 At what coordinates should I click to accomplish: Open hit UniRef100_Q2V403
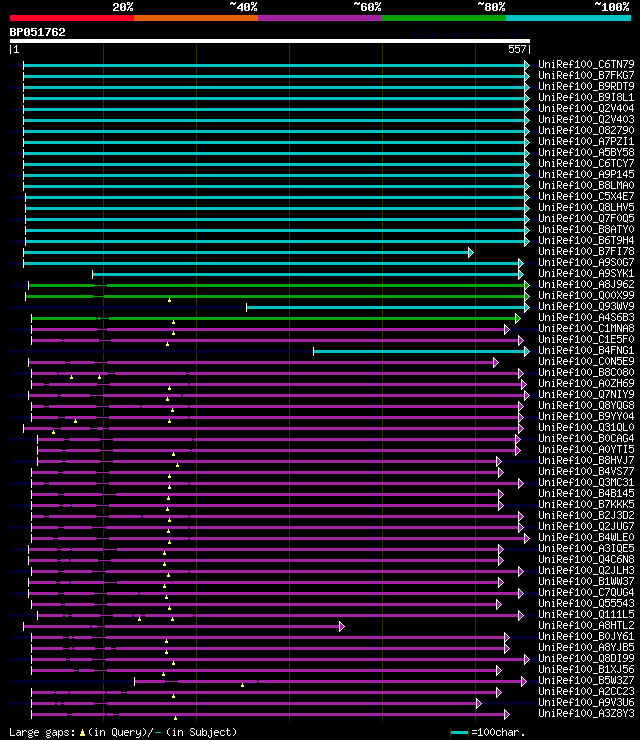tap(586, 119)
